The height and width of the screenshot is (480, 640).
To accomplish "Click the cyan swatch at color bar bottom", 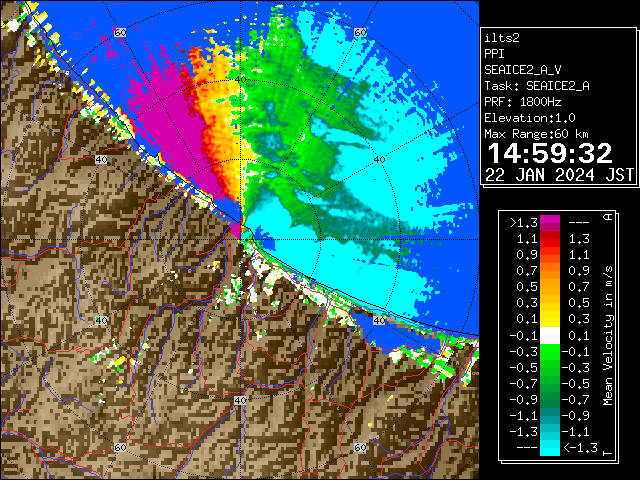I will click(550, 447).
